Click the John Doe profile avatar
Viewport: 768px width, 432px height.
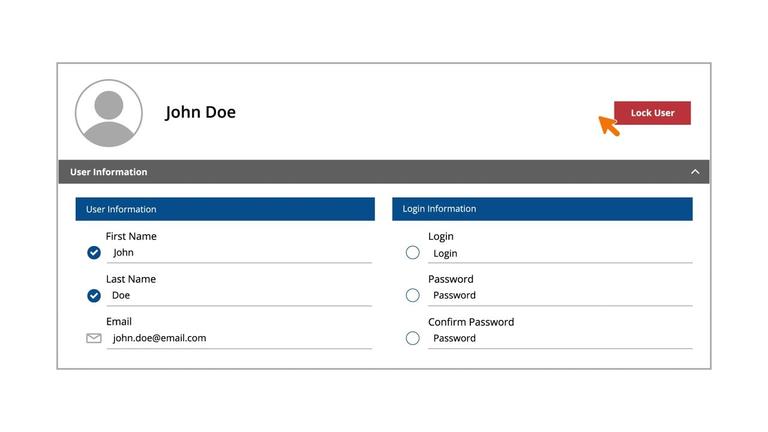click(109, 113)
